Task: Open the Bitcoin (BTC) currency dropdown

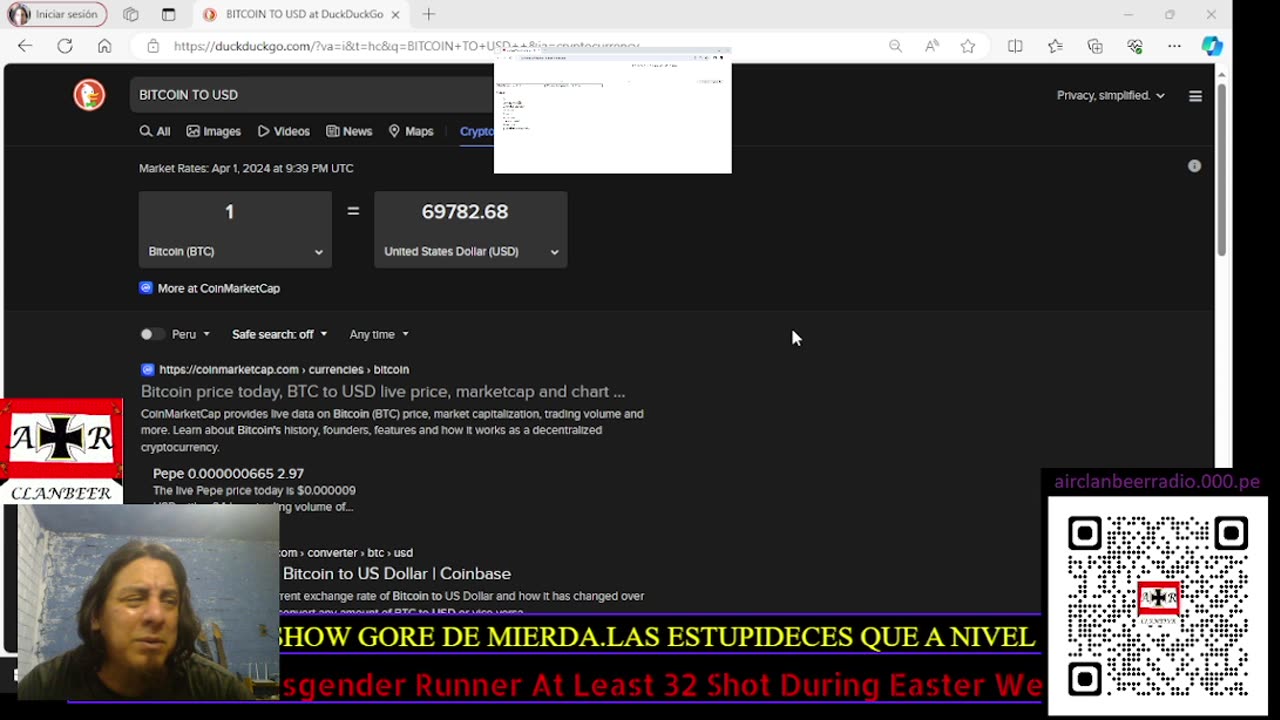Action: coord(235,251)
